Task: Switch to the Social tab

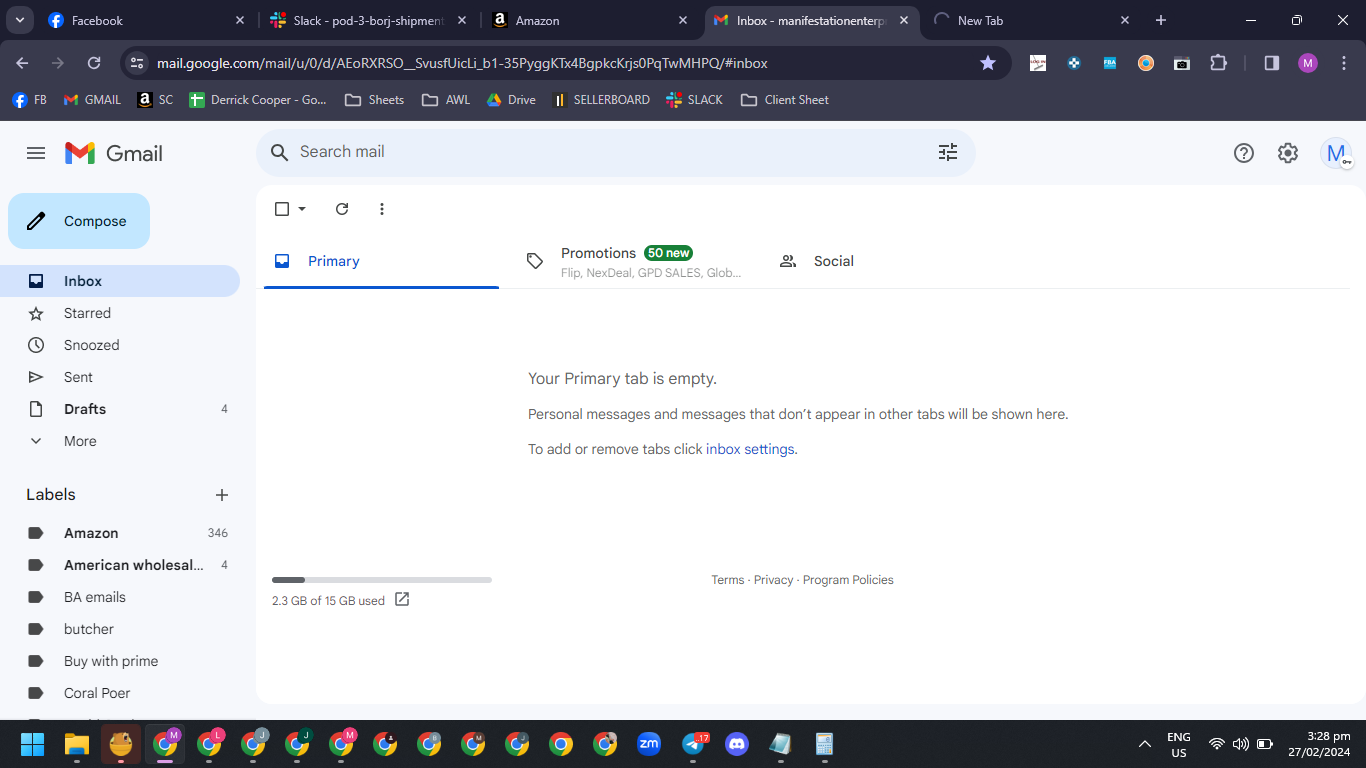Action: coord(834,261)
